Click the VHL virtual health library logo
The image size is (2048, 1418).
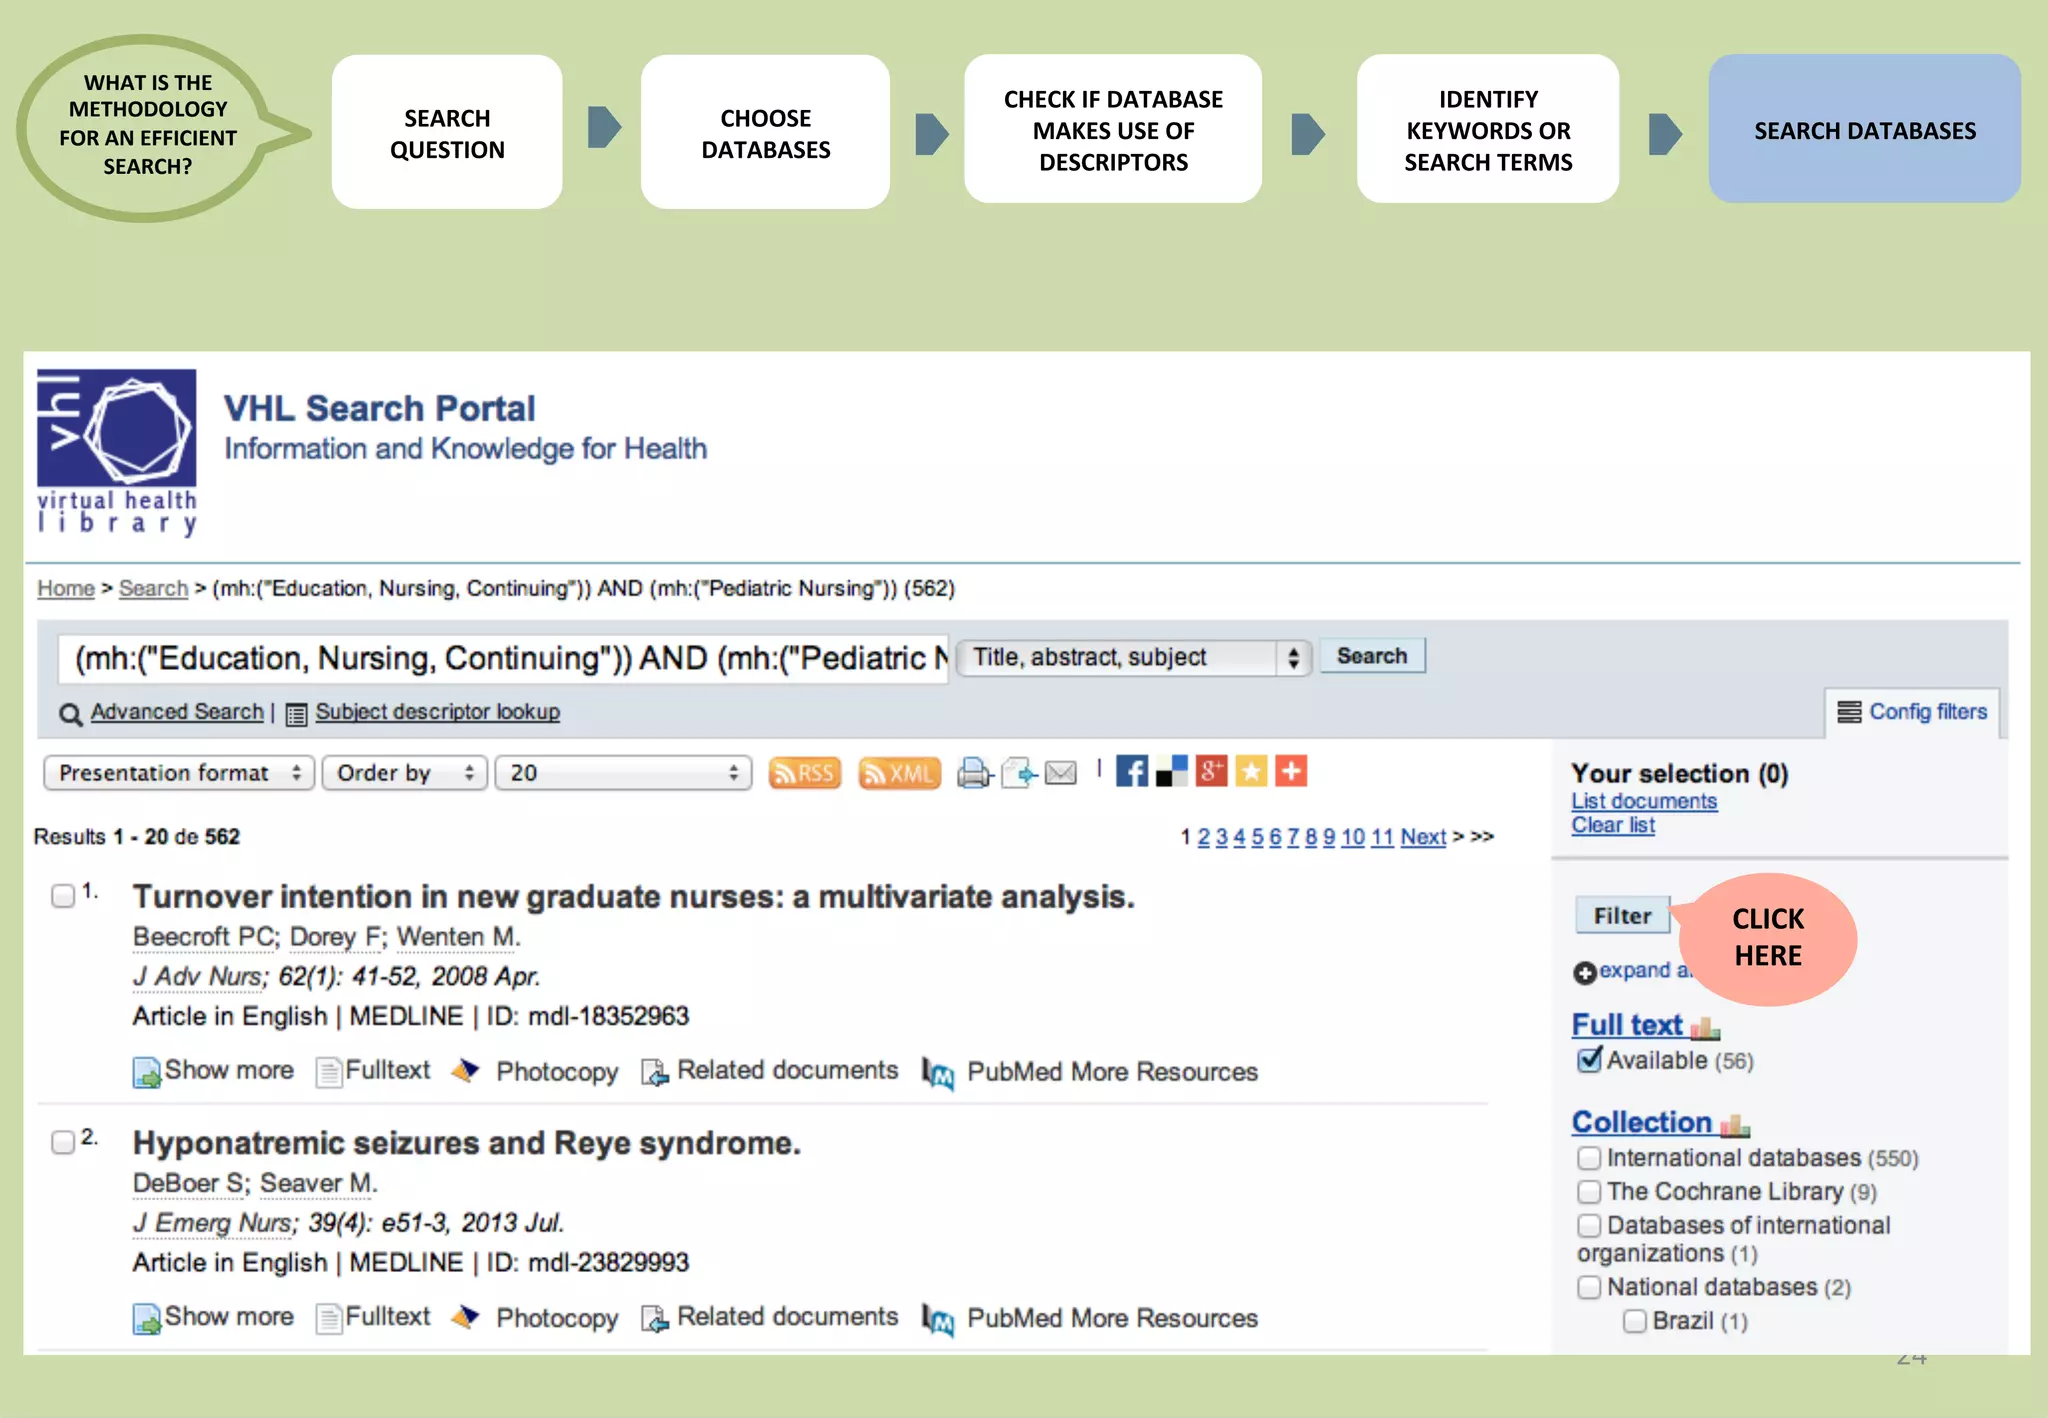[117, 452]
